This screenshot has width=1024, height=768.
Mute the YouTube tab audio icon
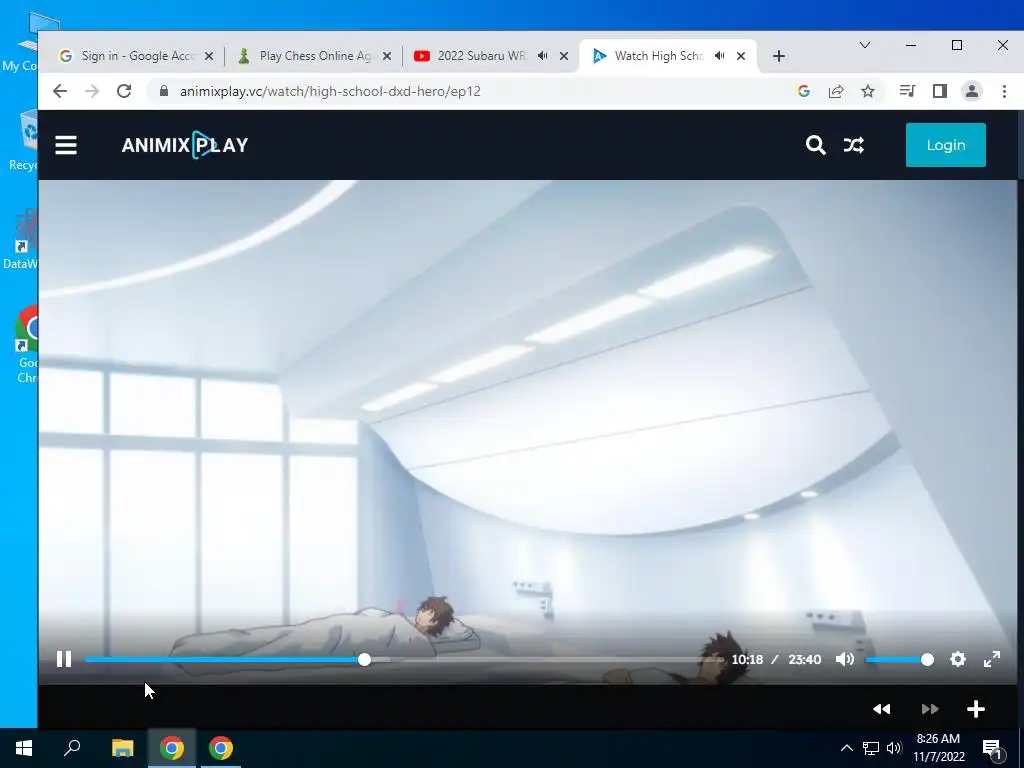(x=543, y=56)
